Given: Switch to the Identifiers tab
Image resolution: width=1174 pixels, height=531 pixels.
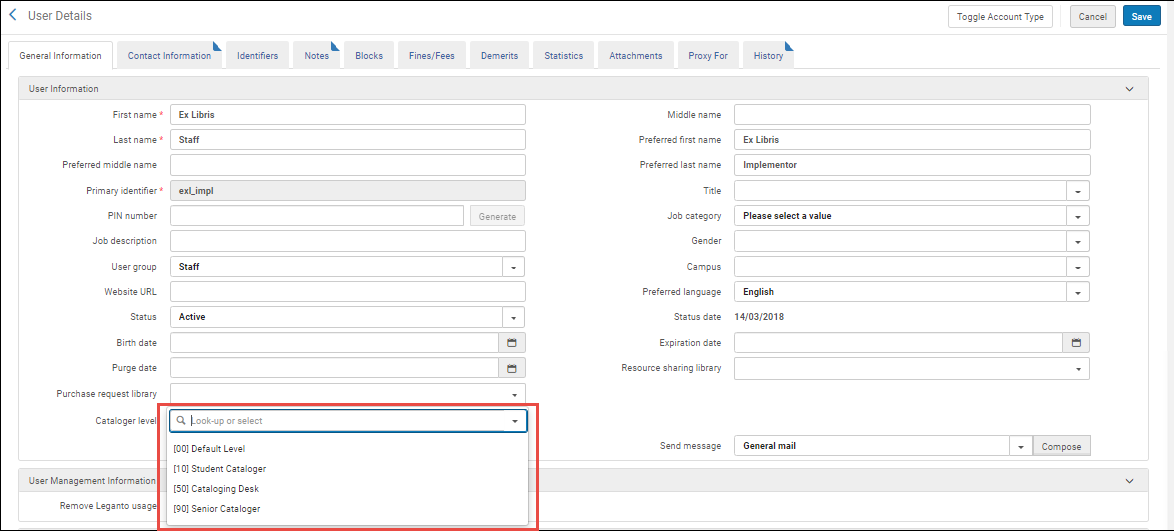Looking at the screenshot, I should coord(258,55).
